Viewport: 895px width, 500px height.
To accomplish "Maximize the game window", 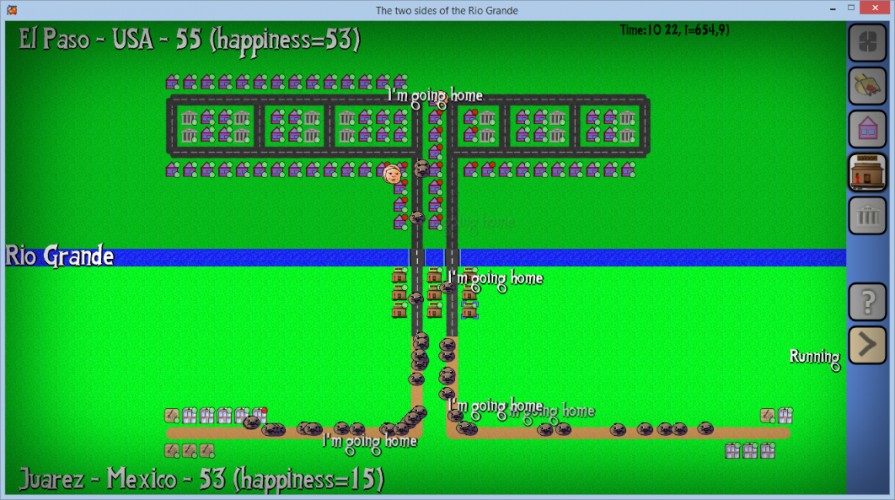I will point(851,8).
